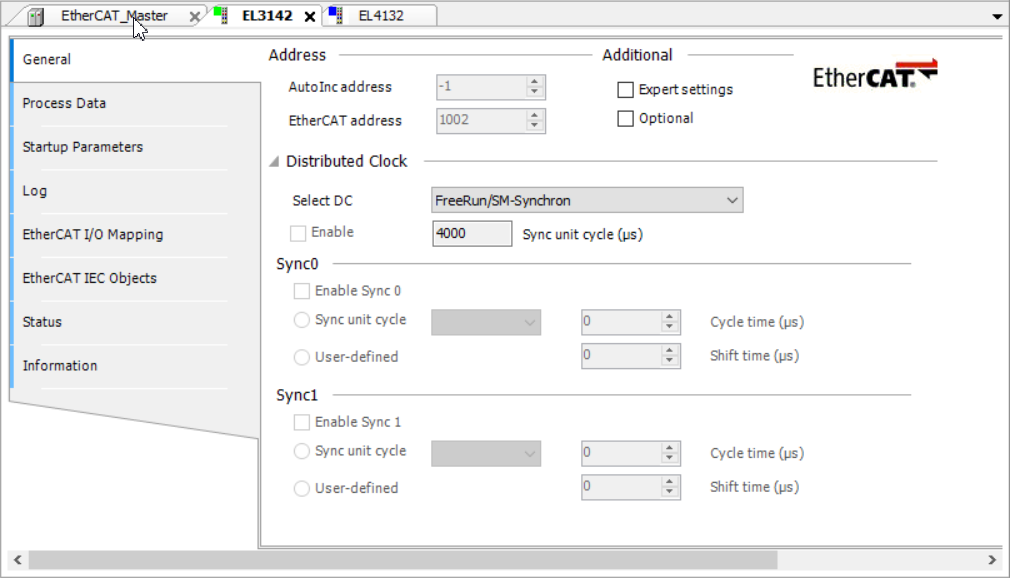Click the right scroll arrow on bottom scrollbar

993,561
